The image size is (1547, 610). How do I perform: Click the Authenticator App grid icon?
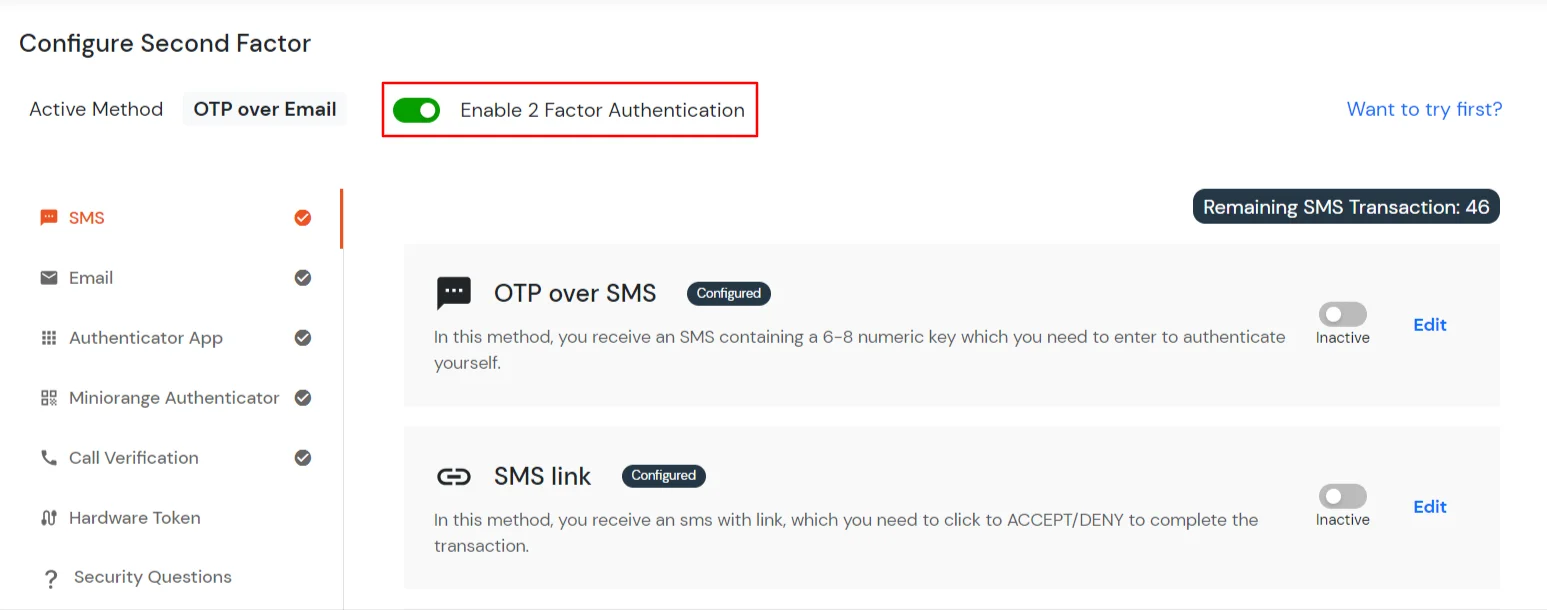tap(48, 338)
